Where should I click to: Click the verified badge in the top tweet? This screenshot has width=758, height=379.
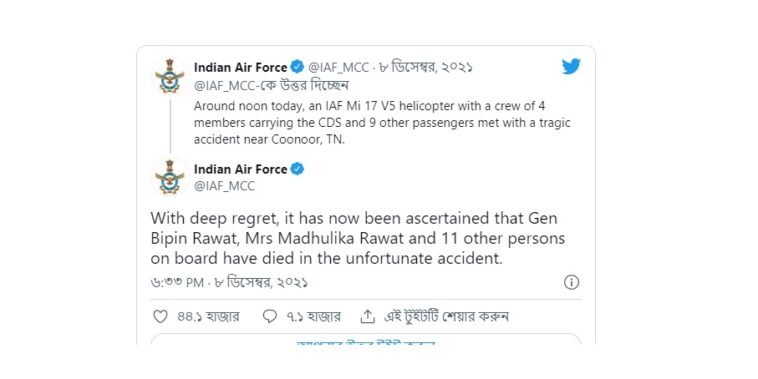(x=297, y=67)
